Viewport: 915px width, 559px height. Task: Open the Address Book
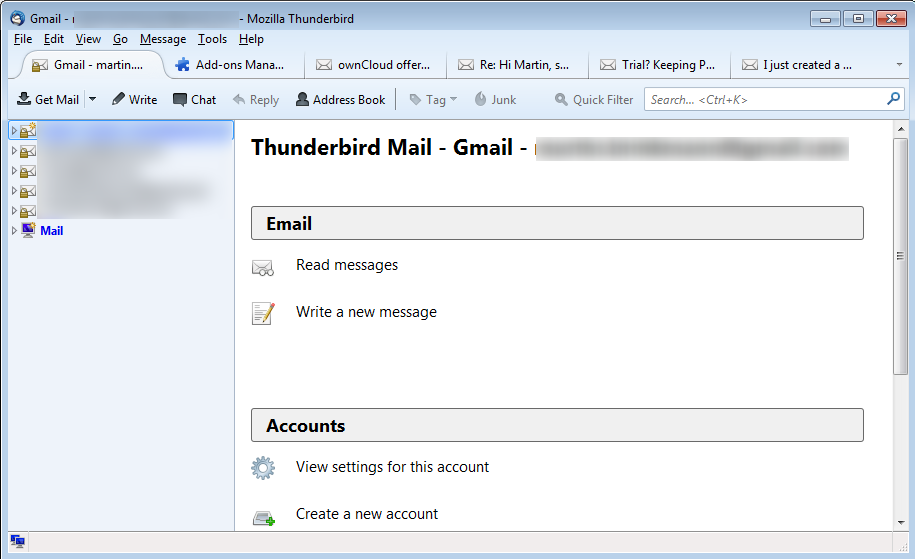click(x=340, y=99)
